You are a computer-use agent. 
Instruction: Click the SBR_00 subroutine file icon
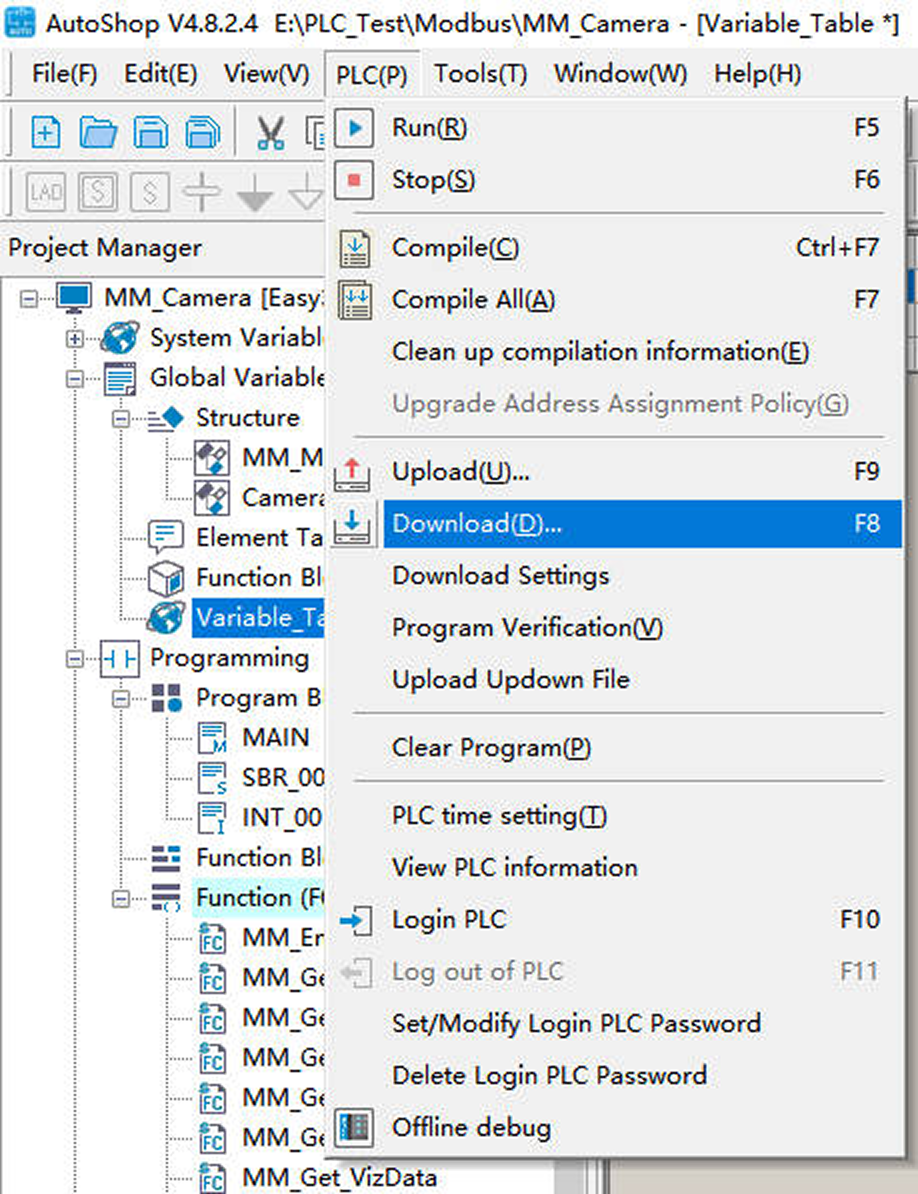click(x=212, y=777)
